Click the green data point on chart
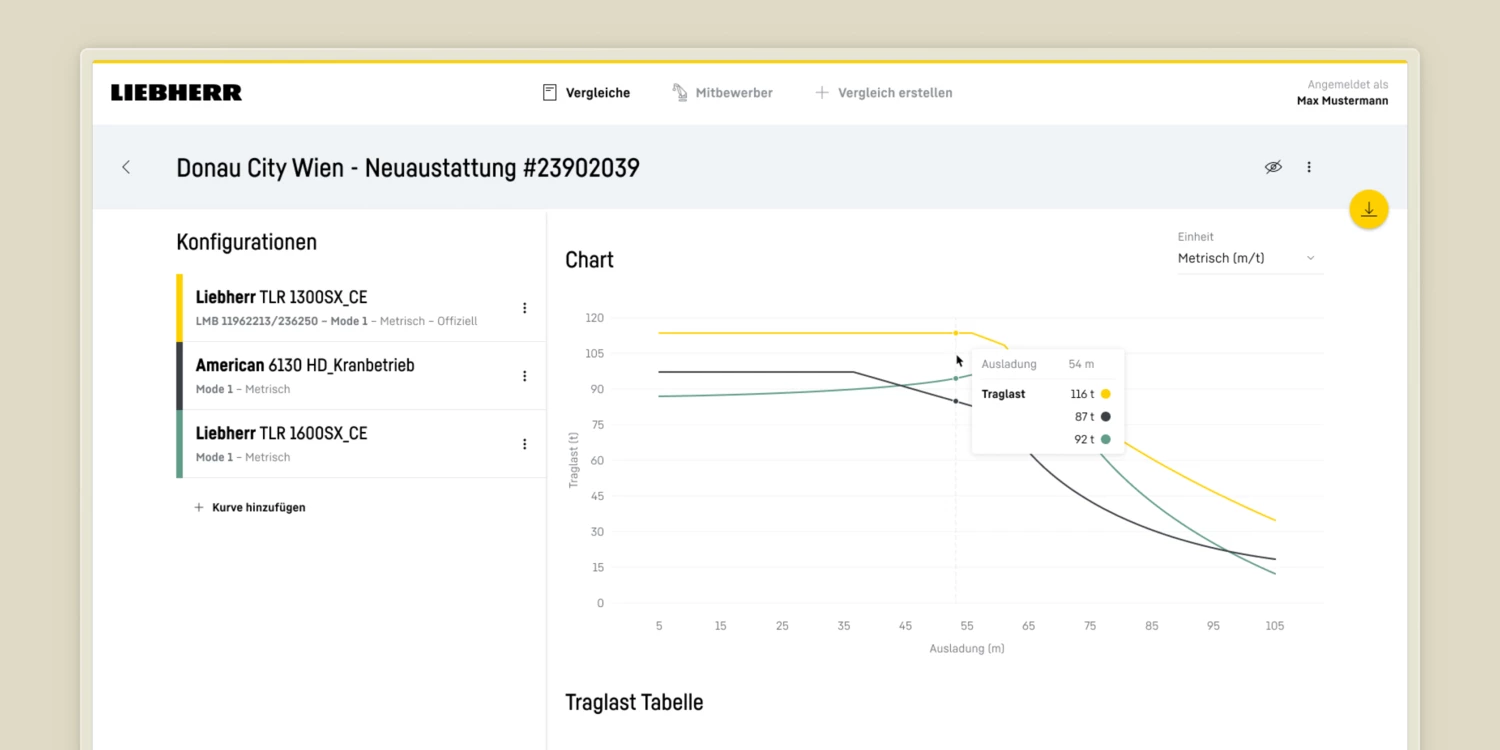This screenshot has width=1500, height=750. point(955,378)
